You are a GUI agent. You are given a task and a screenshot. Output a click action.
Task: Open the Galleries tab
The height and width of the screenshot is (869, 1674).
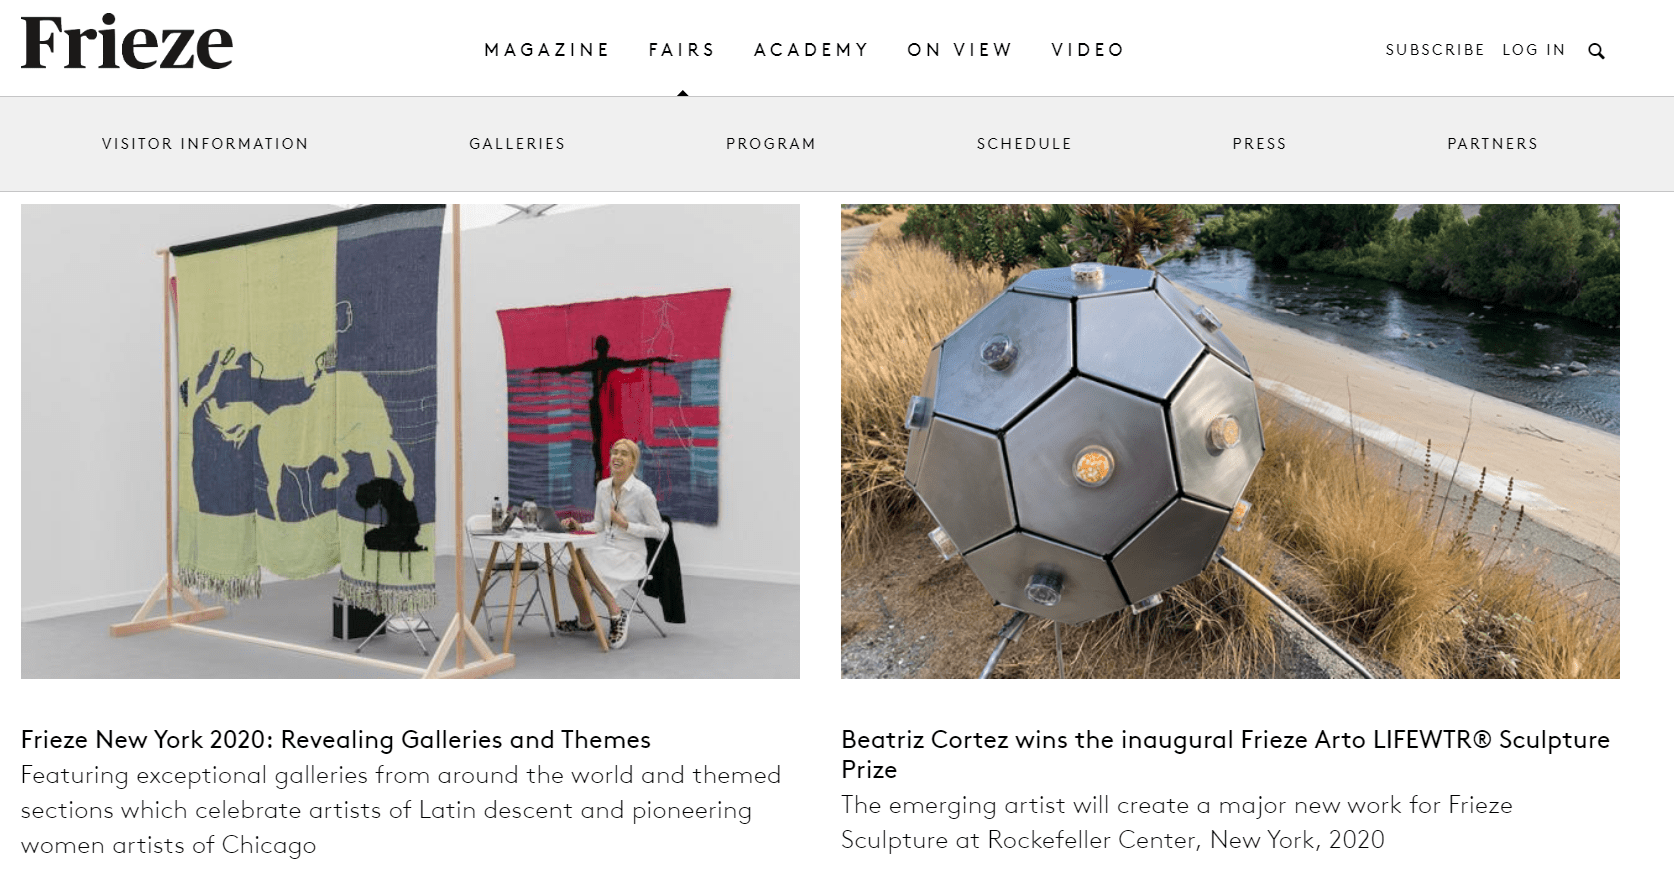point(517,144)
